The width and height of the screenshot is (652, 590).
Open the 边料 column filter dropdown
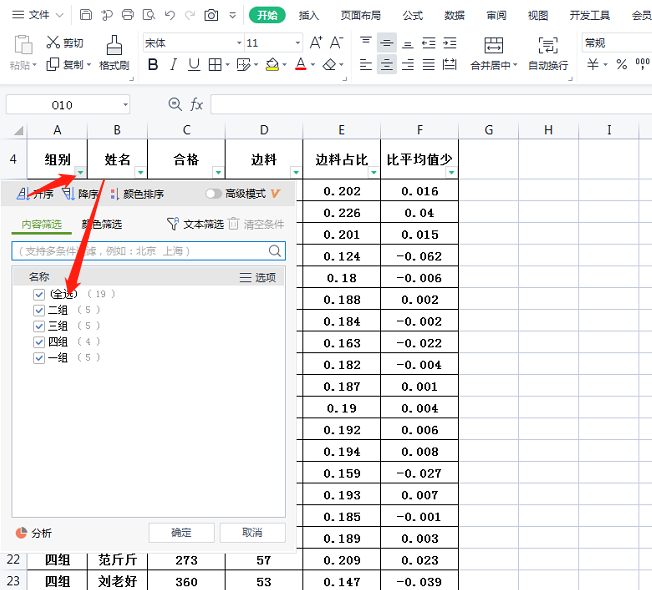click(x=296, y=172)
